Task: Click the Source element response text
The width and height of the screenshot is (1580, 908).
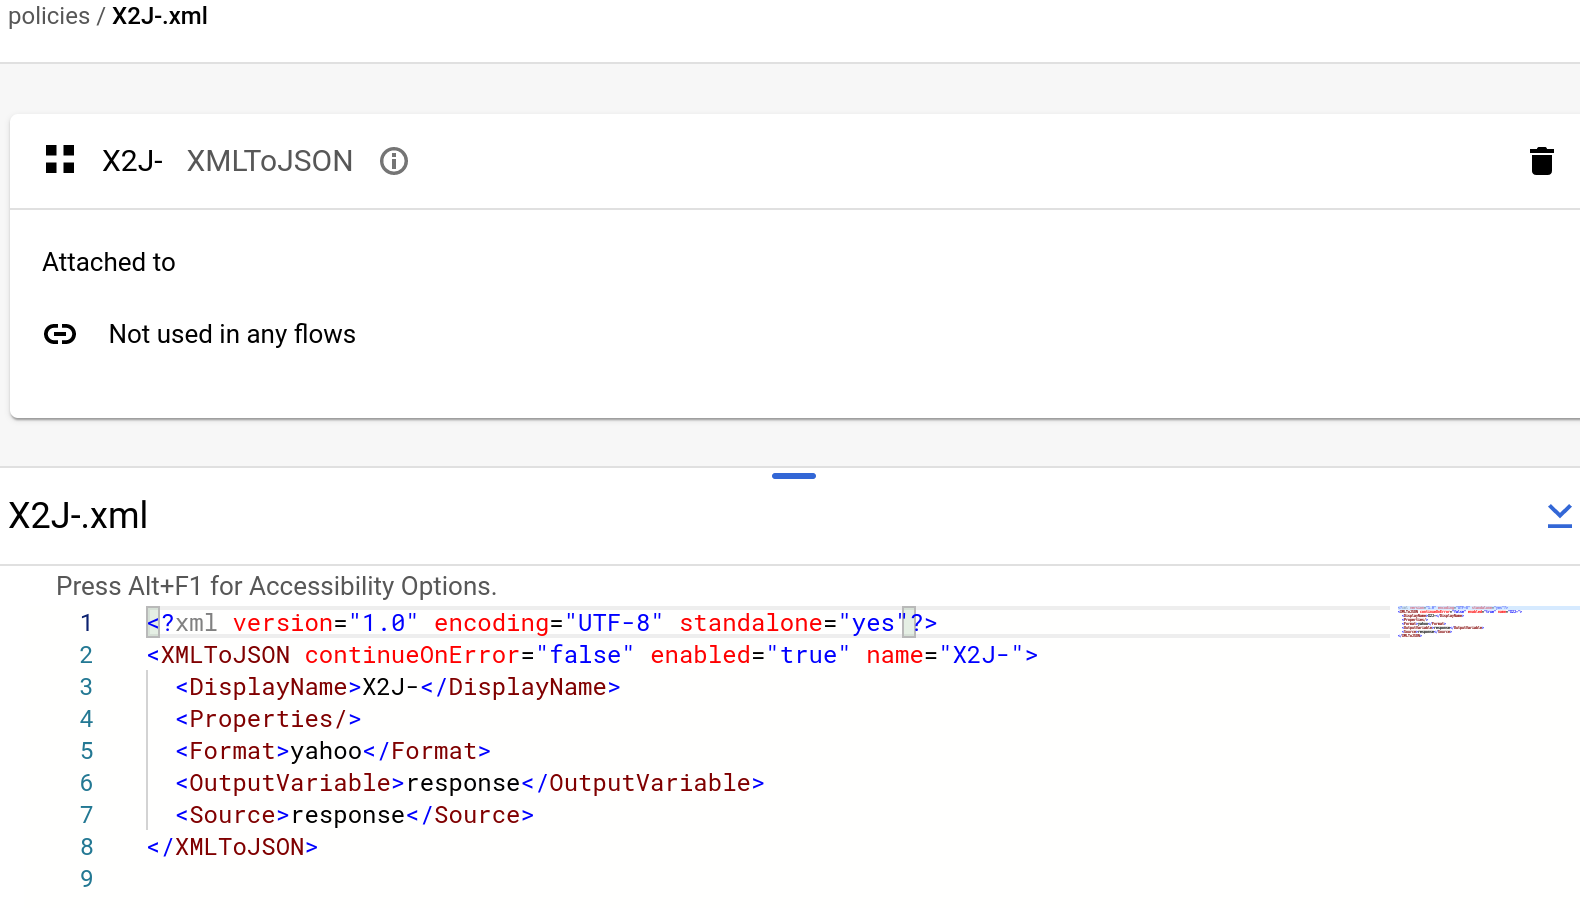Action: [348, 815]
